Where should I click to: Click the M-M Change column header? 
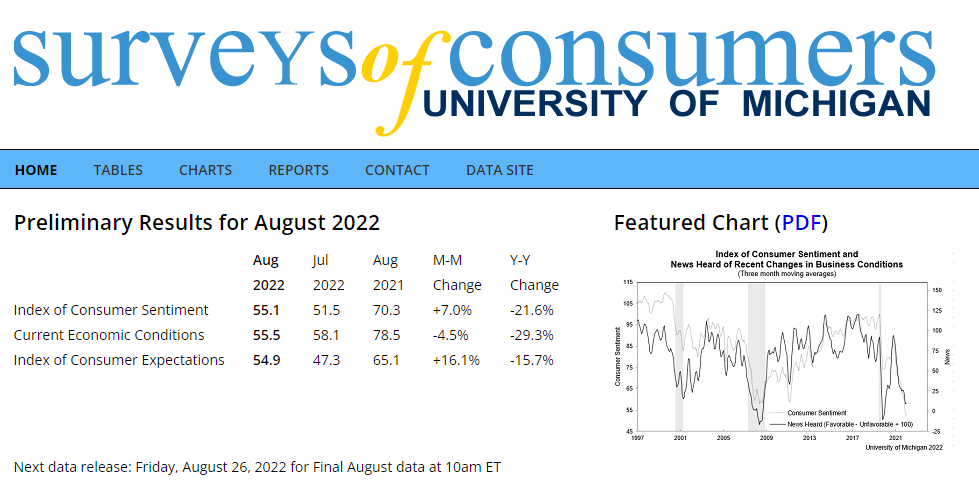(456, 272)
